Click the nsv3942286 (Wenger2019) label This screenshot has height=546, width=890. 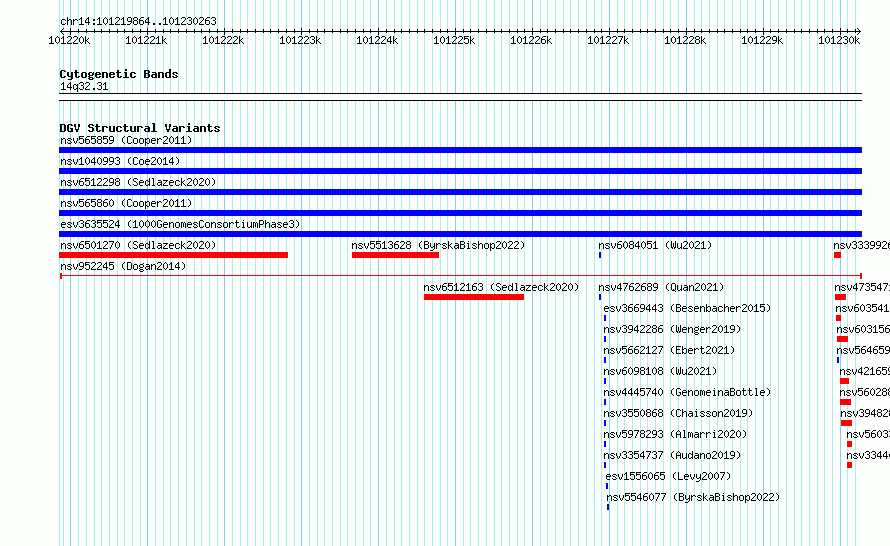coord(672,329)
